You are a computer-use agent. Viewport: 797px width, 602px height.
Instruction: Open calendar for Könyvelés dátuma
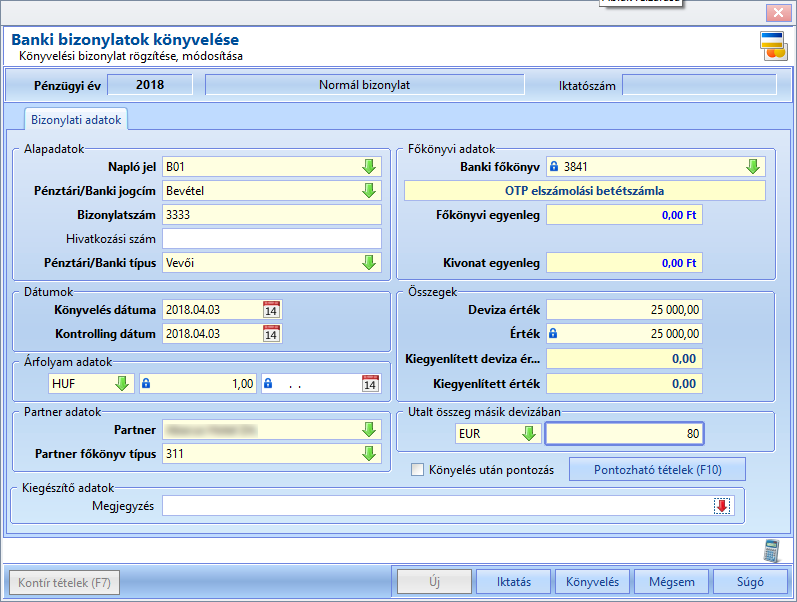tap(271, 310)
